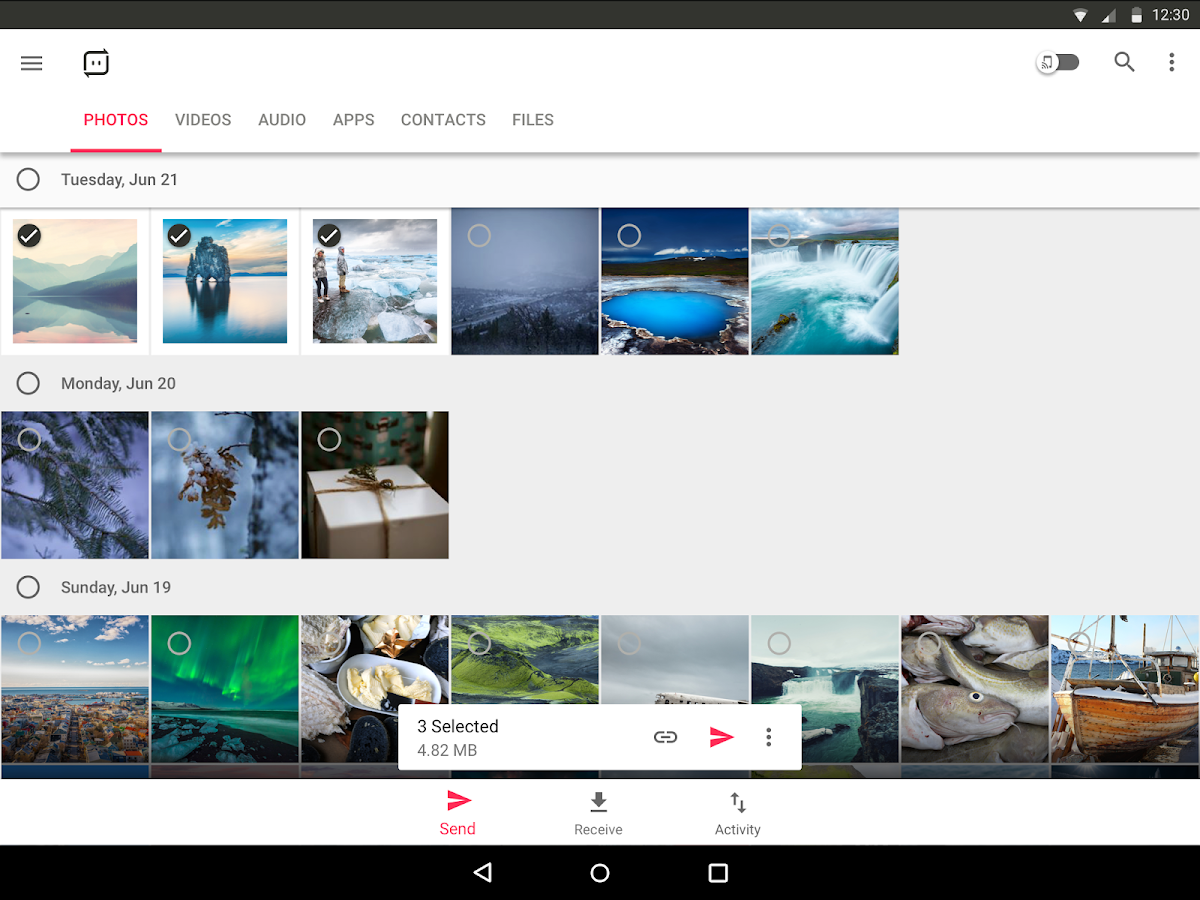This screenshot has width=1200, height=900.
Task: Open the Send bottom navigation tab
Action: coord(458,813)
